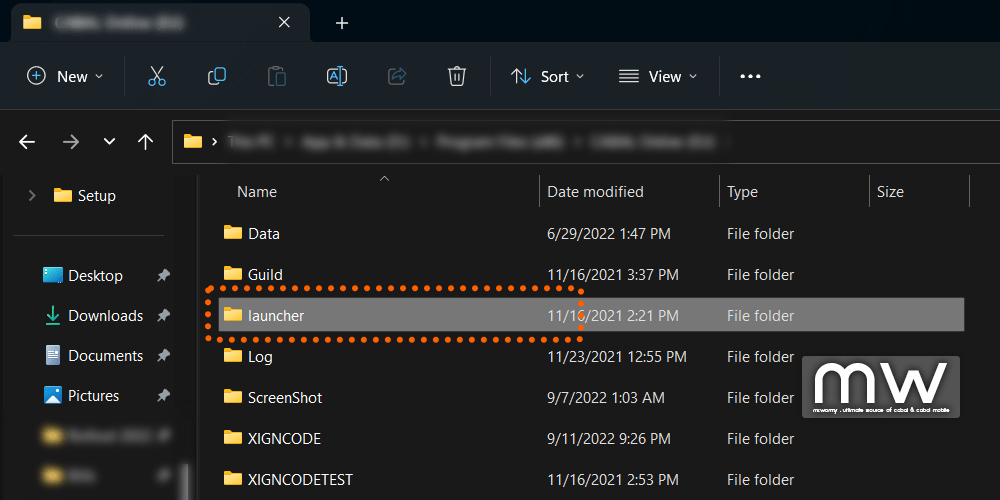
Task: Show recent locations dropdown chevron
Action: point(110,142)
